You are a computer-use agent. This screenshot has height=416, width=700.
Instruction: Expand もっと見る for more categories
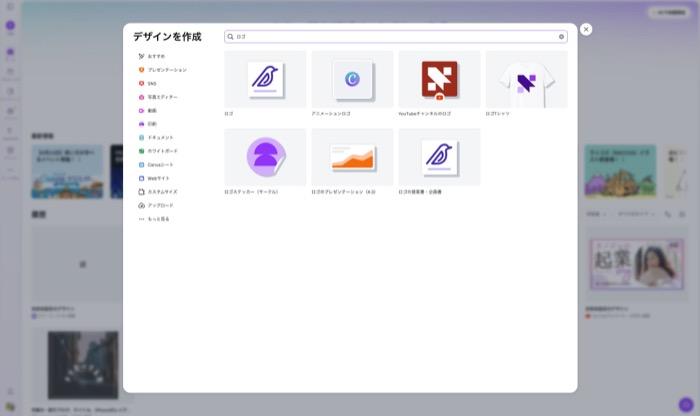tap(154, 219)
